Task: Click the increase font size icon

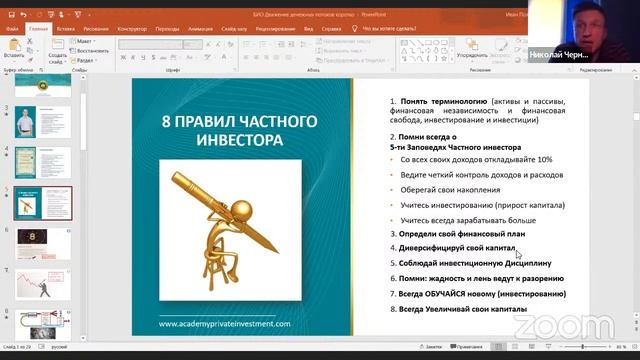Action: [x=209, y=44]
